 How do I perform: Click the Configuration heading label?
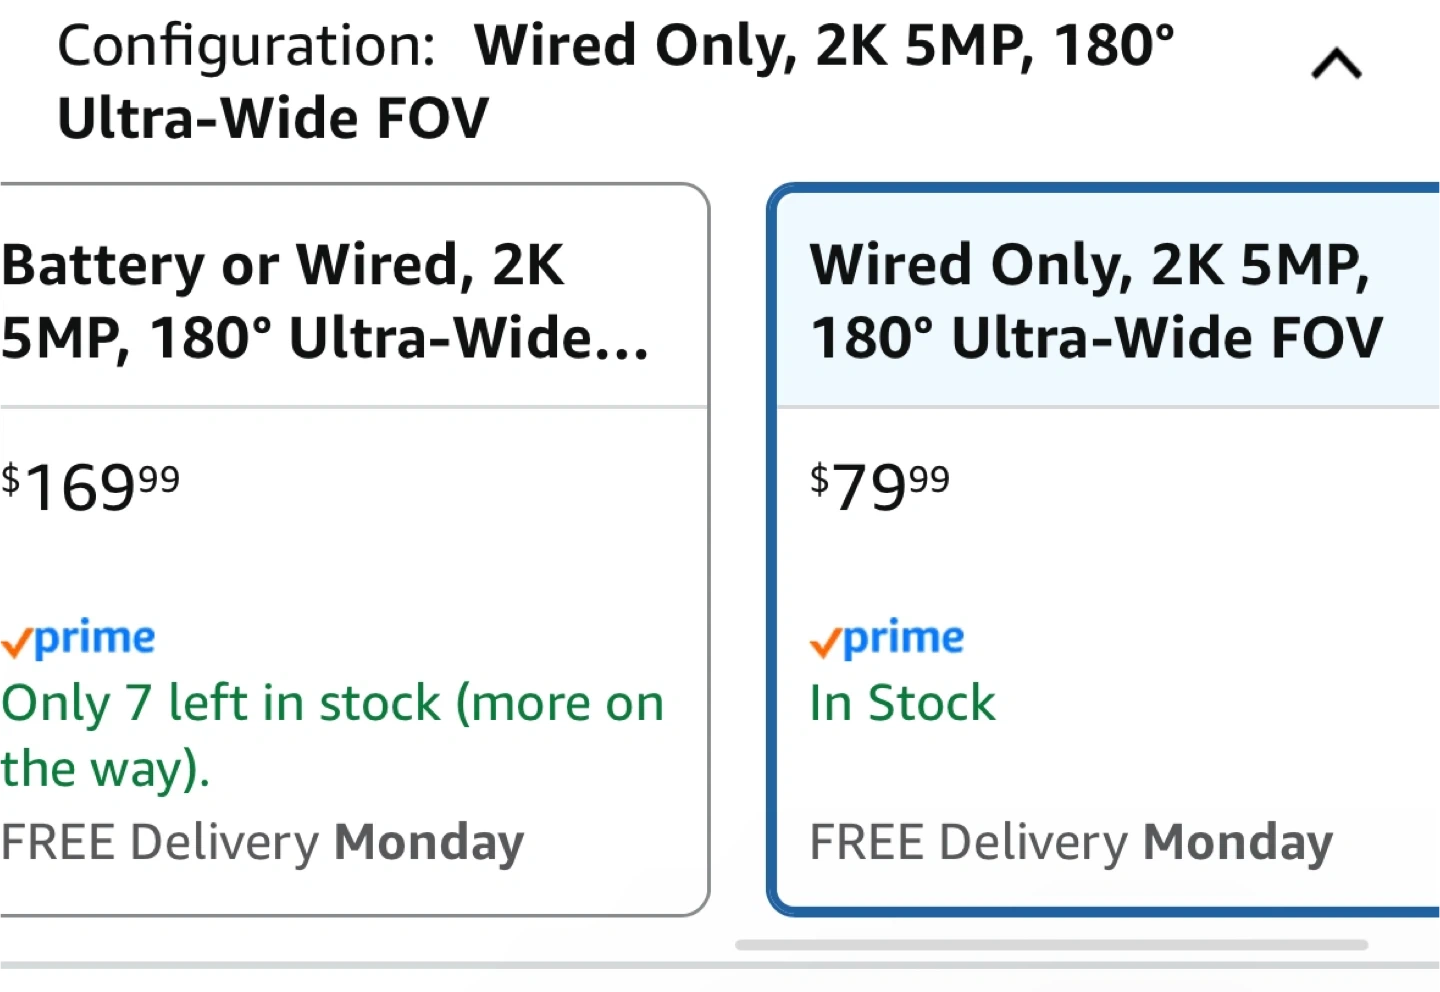tap(246, 46)
